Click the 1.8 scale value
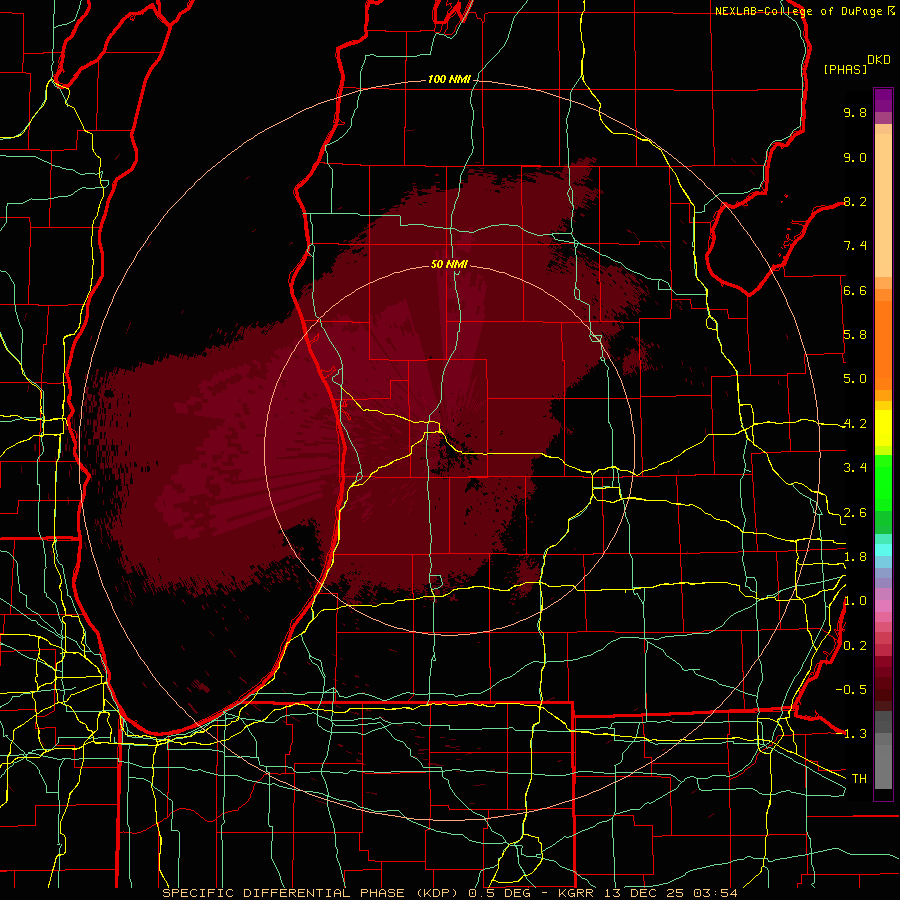The image size is (900, 900). pos(855,557)
